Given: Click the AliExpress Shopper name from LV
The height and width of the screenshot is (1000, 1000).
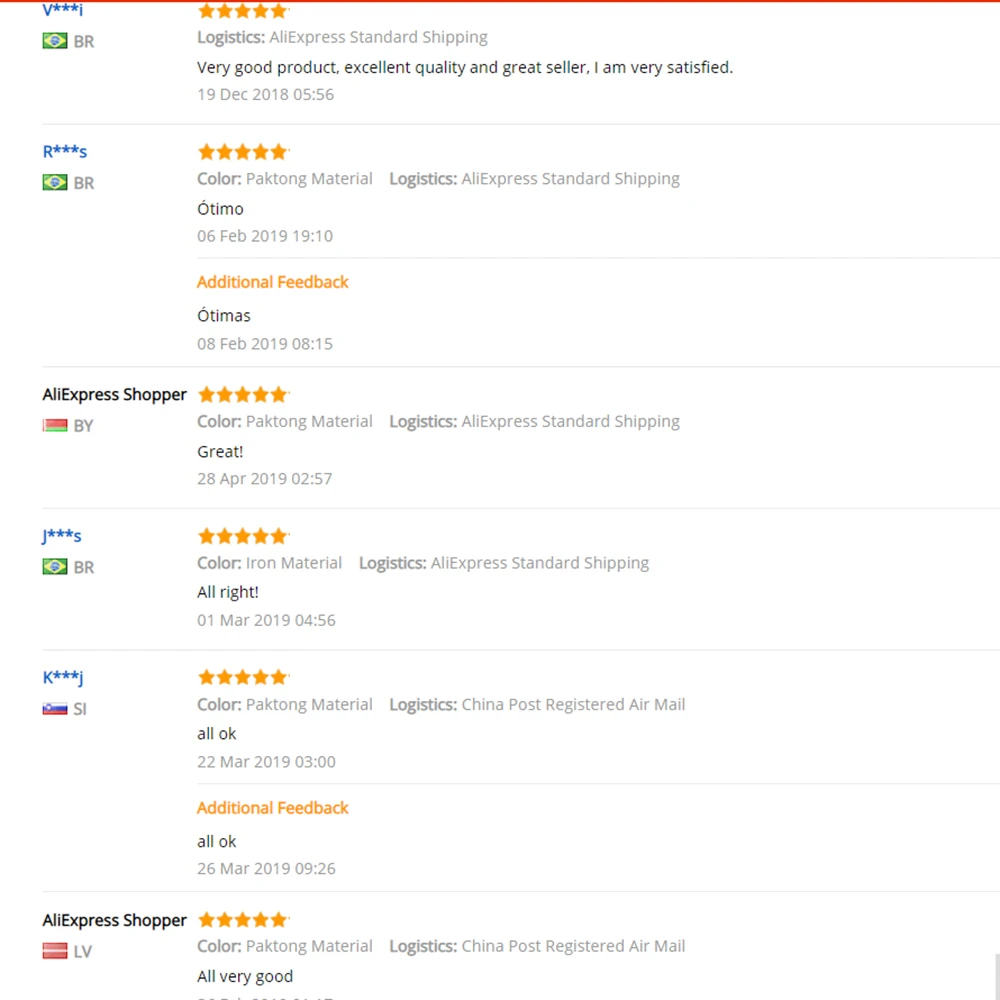Looking at the screenshot, I should coord(114,920).
